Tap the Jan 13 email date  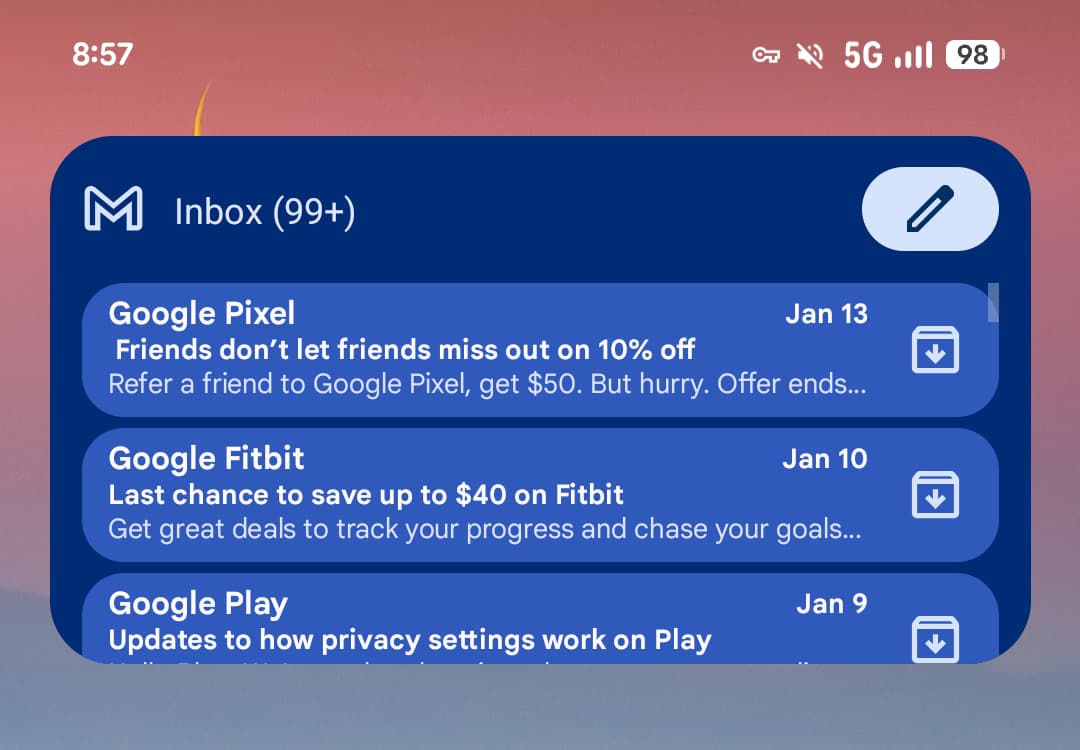pos(826,314)
